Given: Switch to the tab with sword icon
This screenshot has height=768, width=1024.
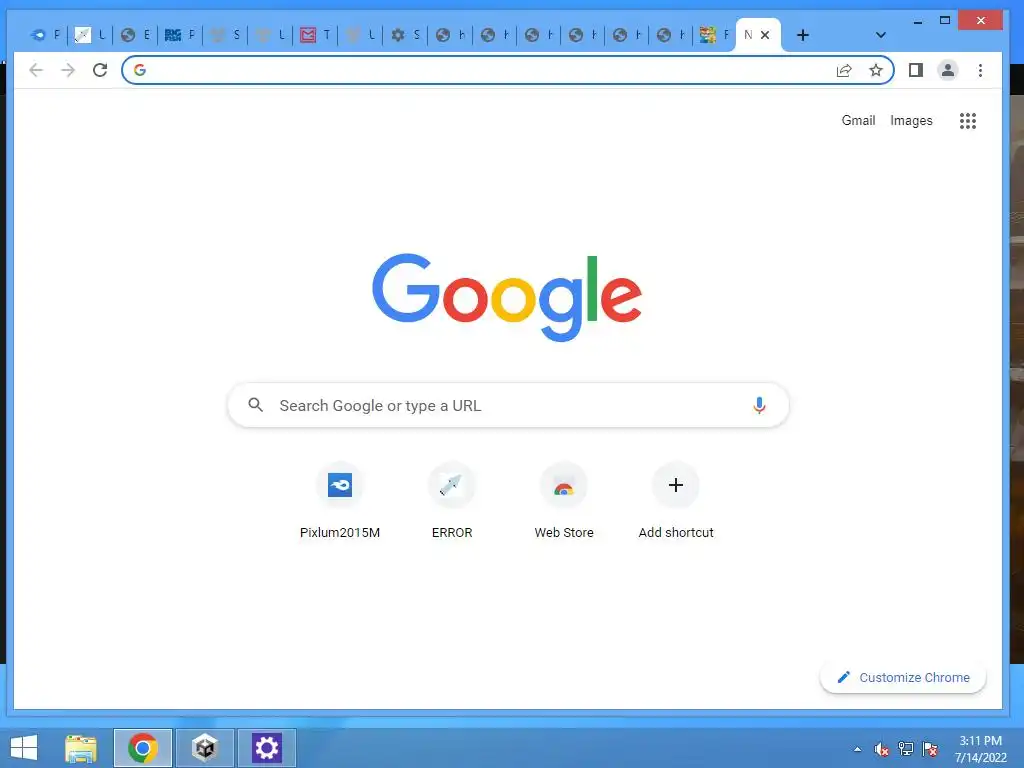Looking at the screenshot, I should pos(90,35).
